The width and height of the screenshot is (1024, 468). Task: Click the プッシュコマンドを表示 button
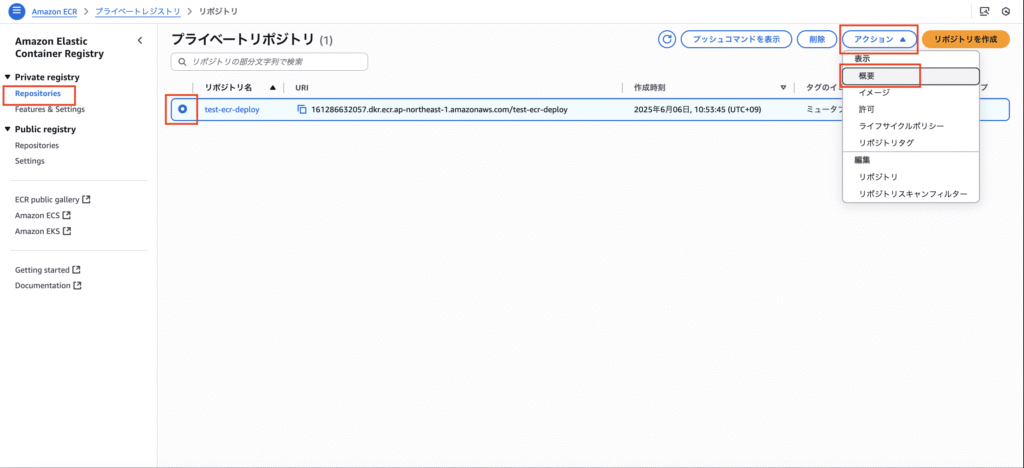tap(736, 39)
